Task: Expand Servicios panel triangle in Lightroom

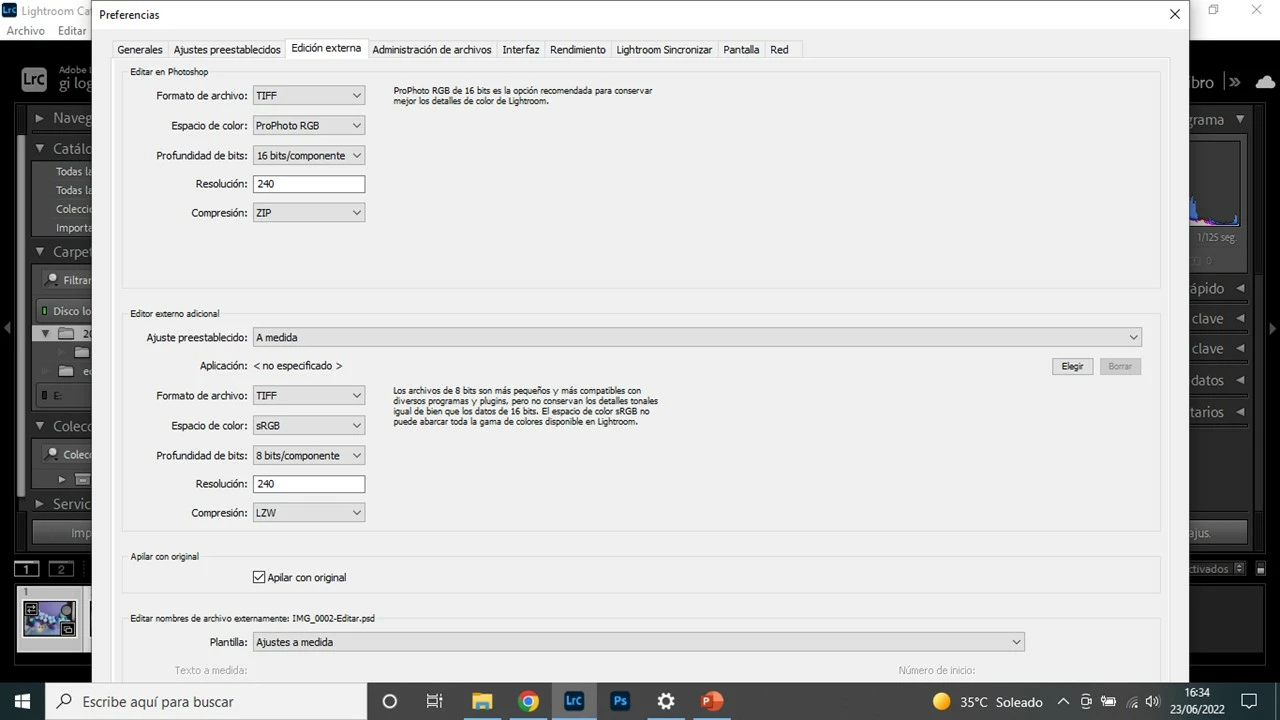Action: [40, 504]
